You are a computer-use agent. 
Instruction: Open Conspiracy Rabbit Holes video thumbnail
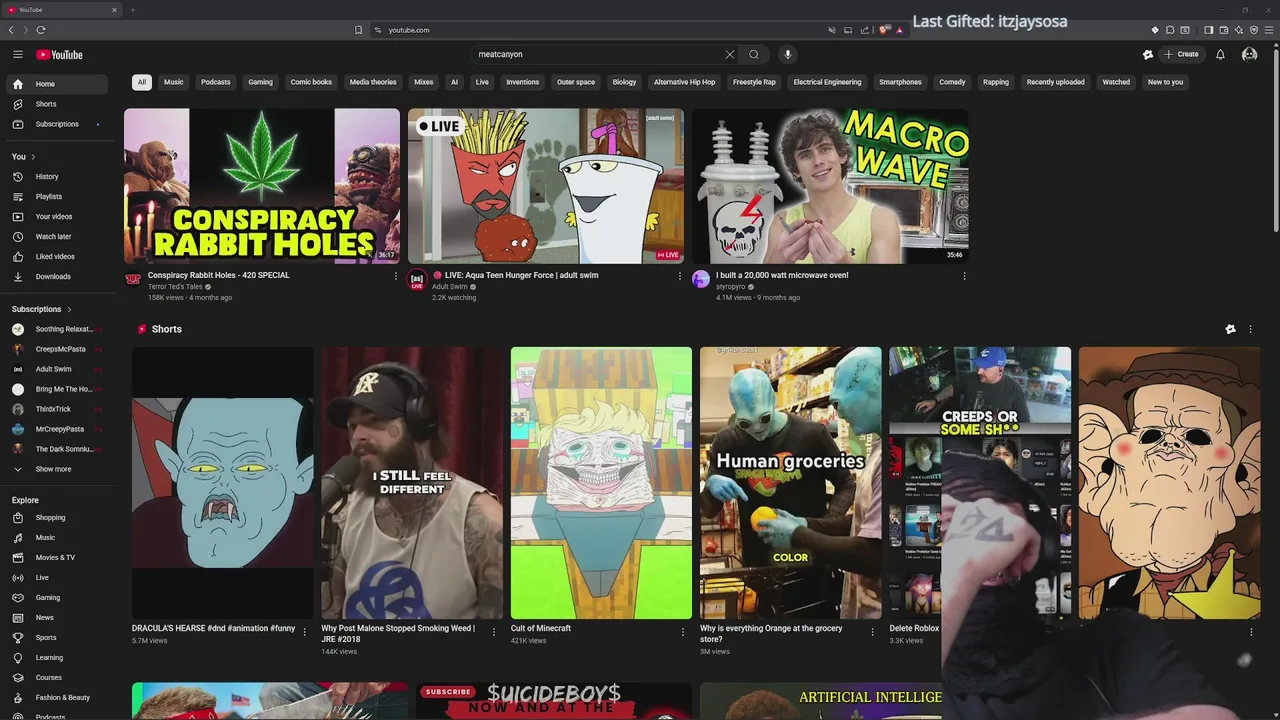point(262,186)
